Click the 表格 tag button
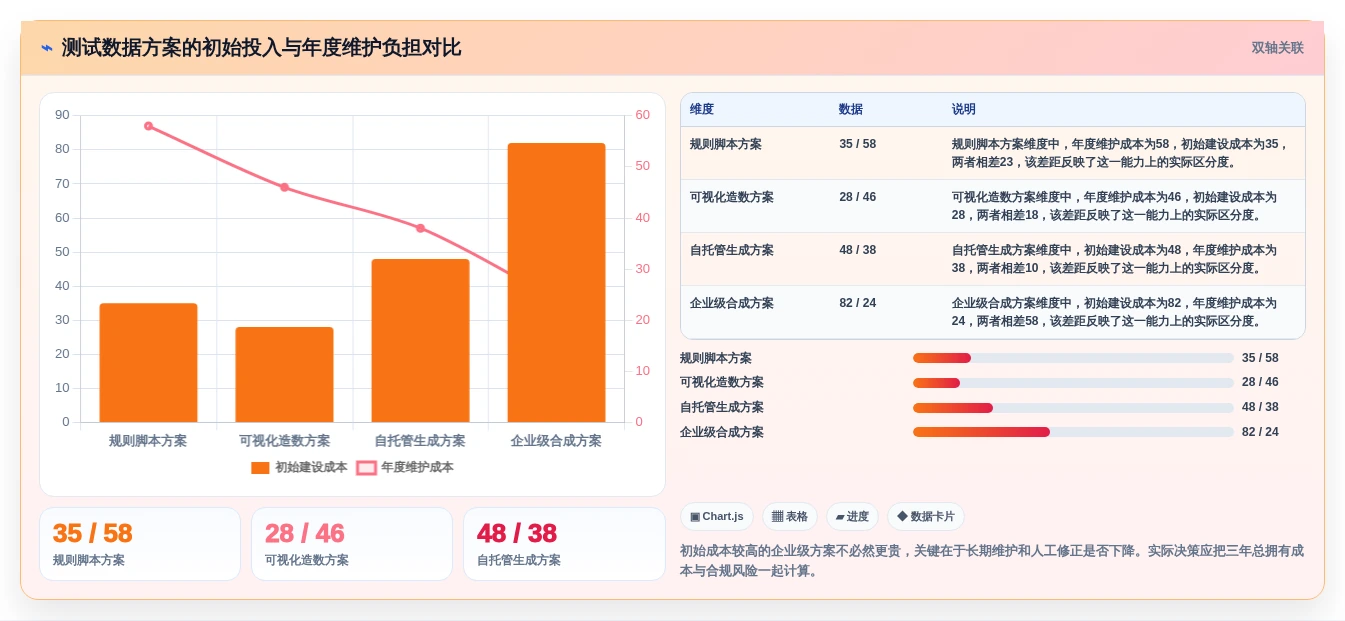The image size is (1345, 621). (790, 517)
